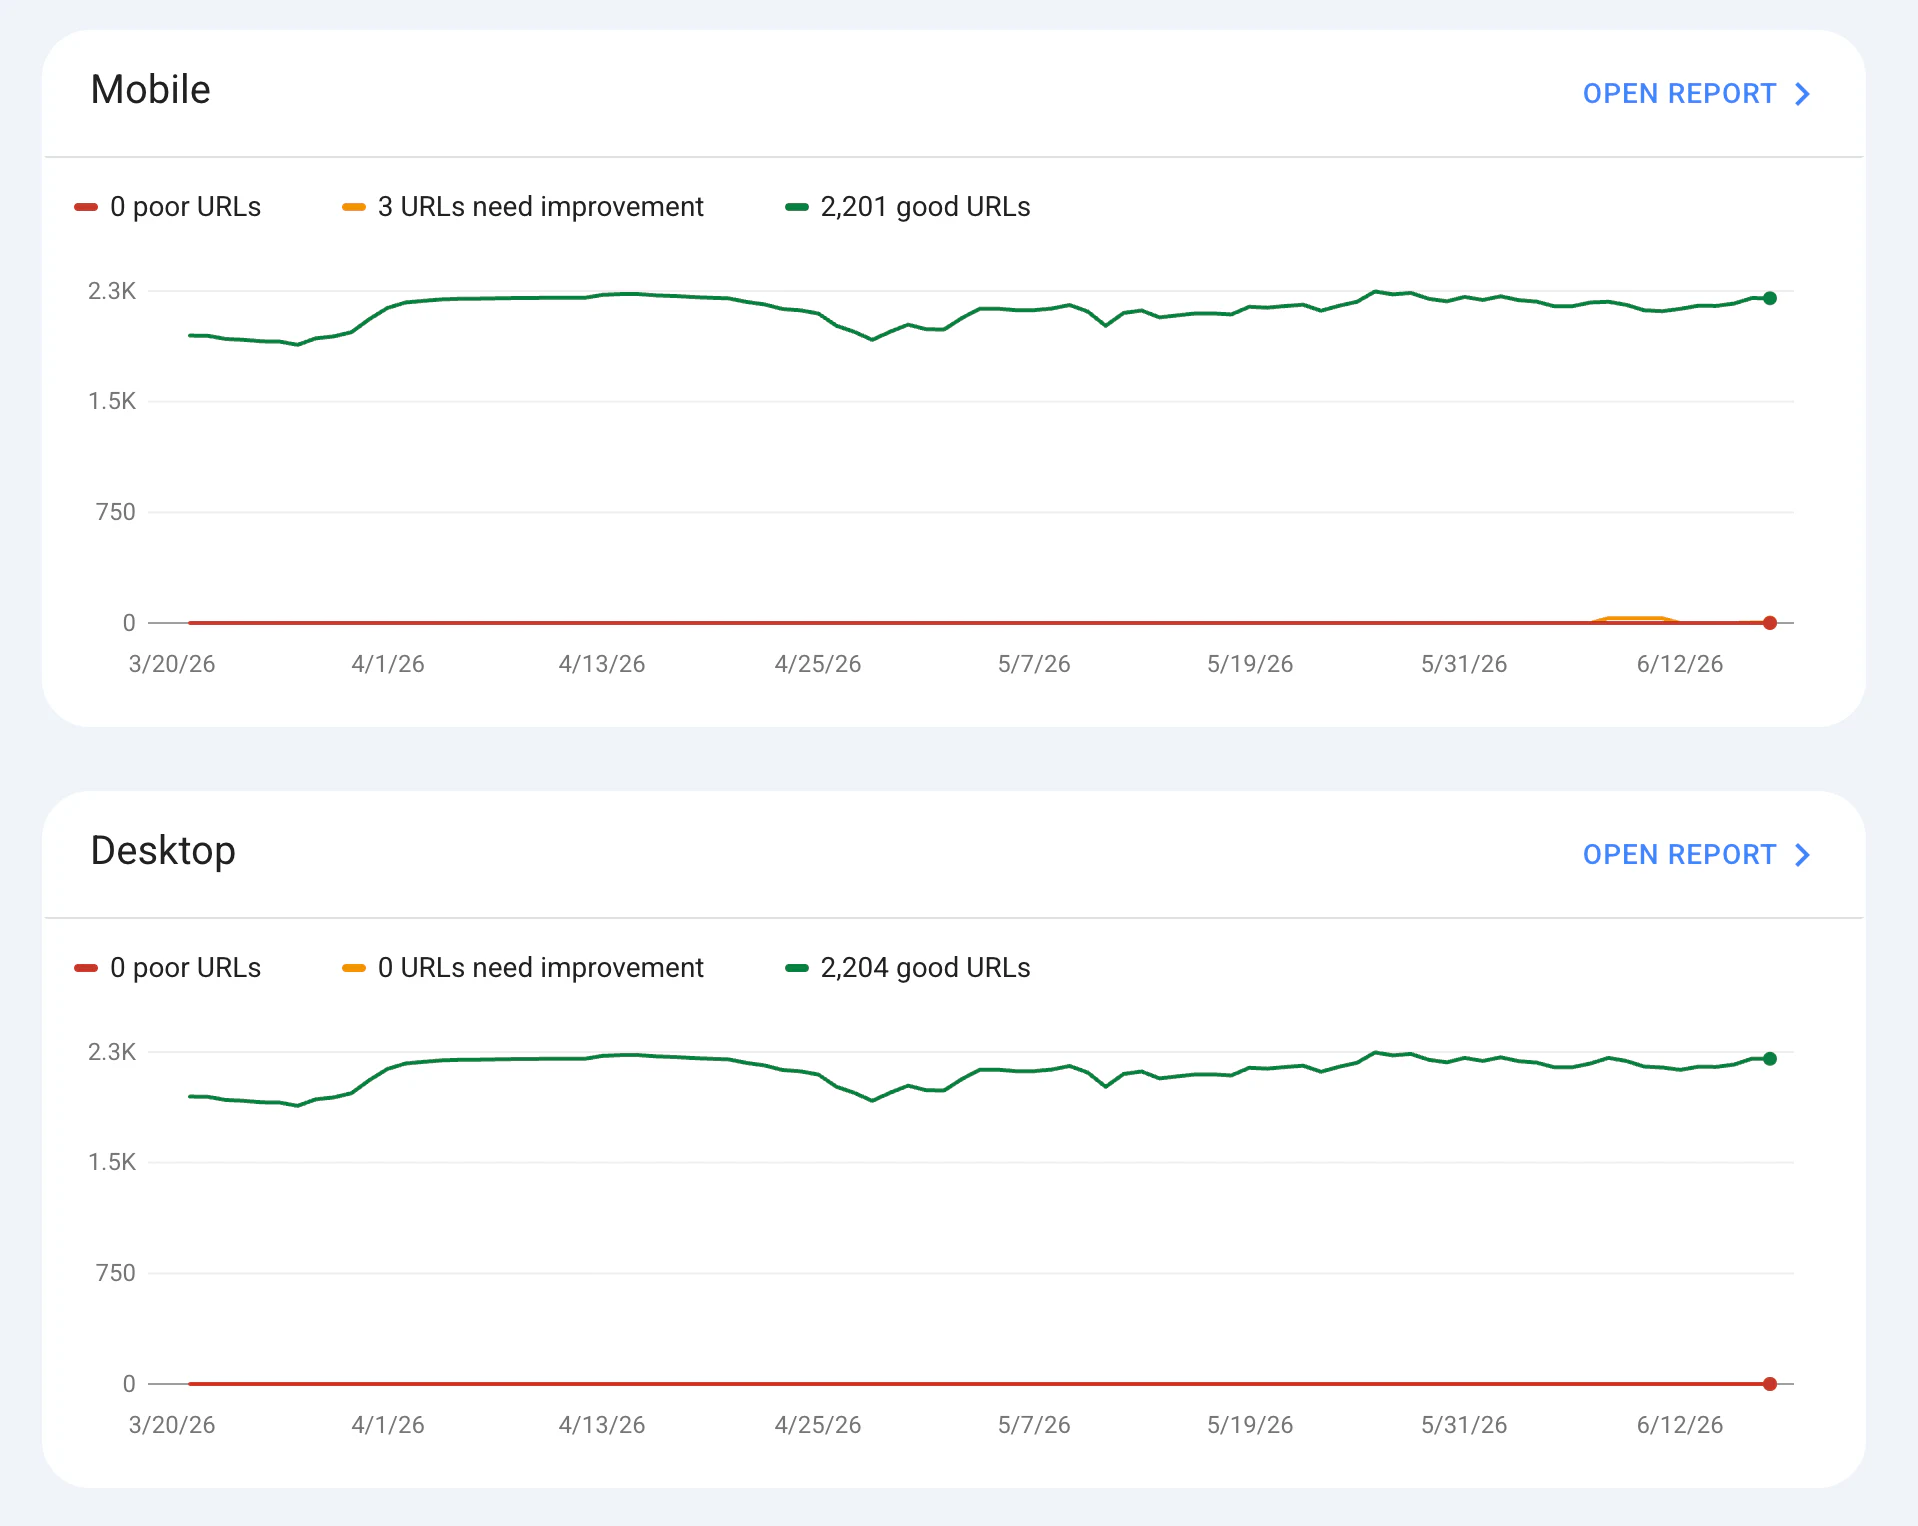Click 4/25/26 date on Desktop chart axis

[818, 1425]
